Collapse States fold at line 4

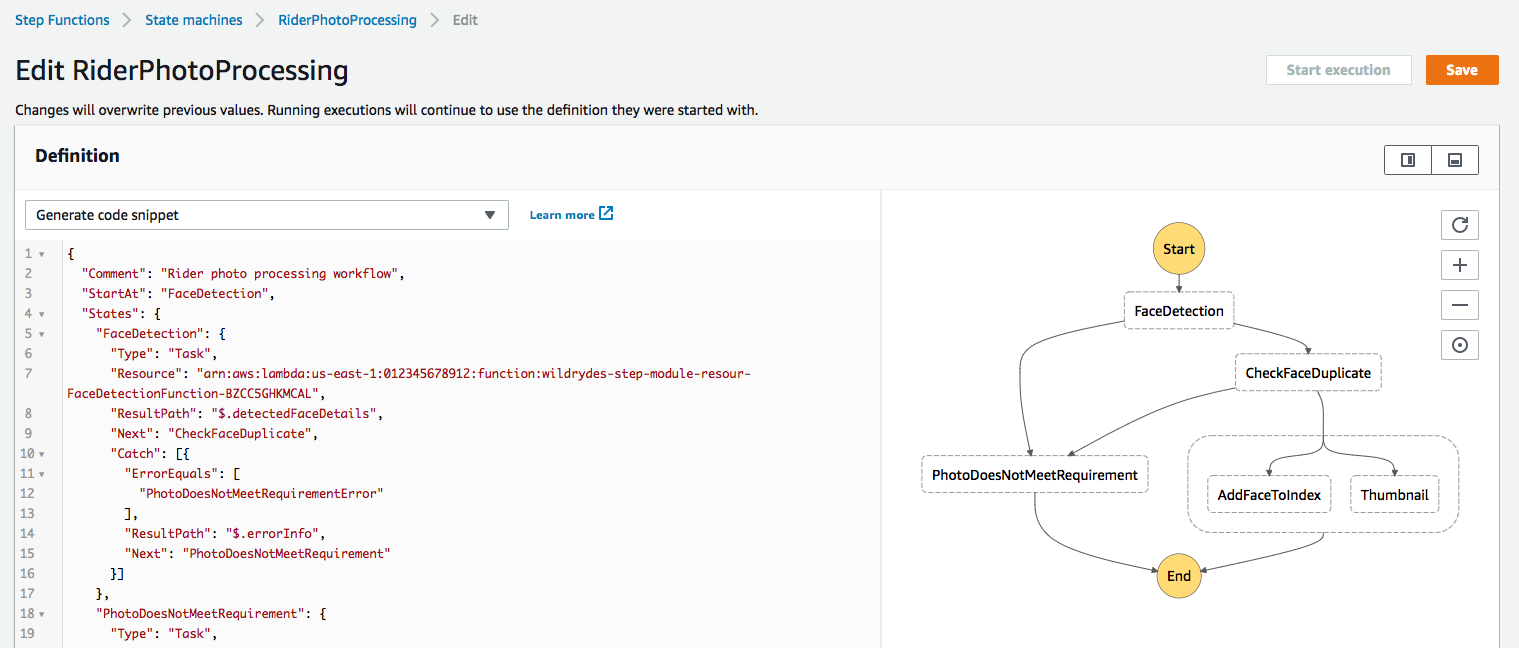pos(41,313)
